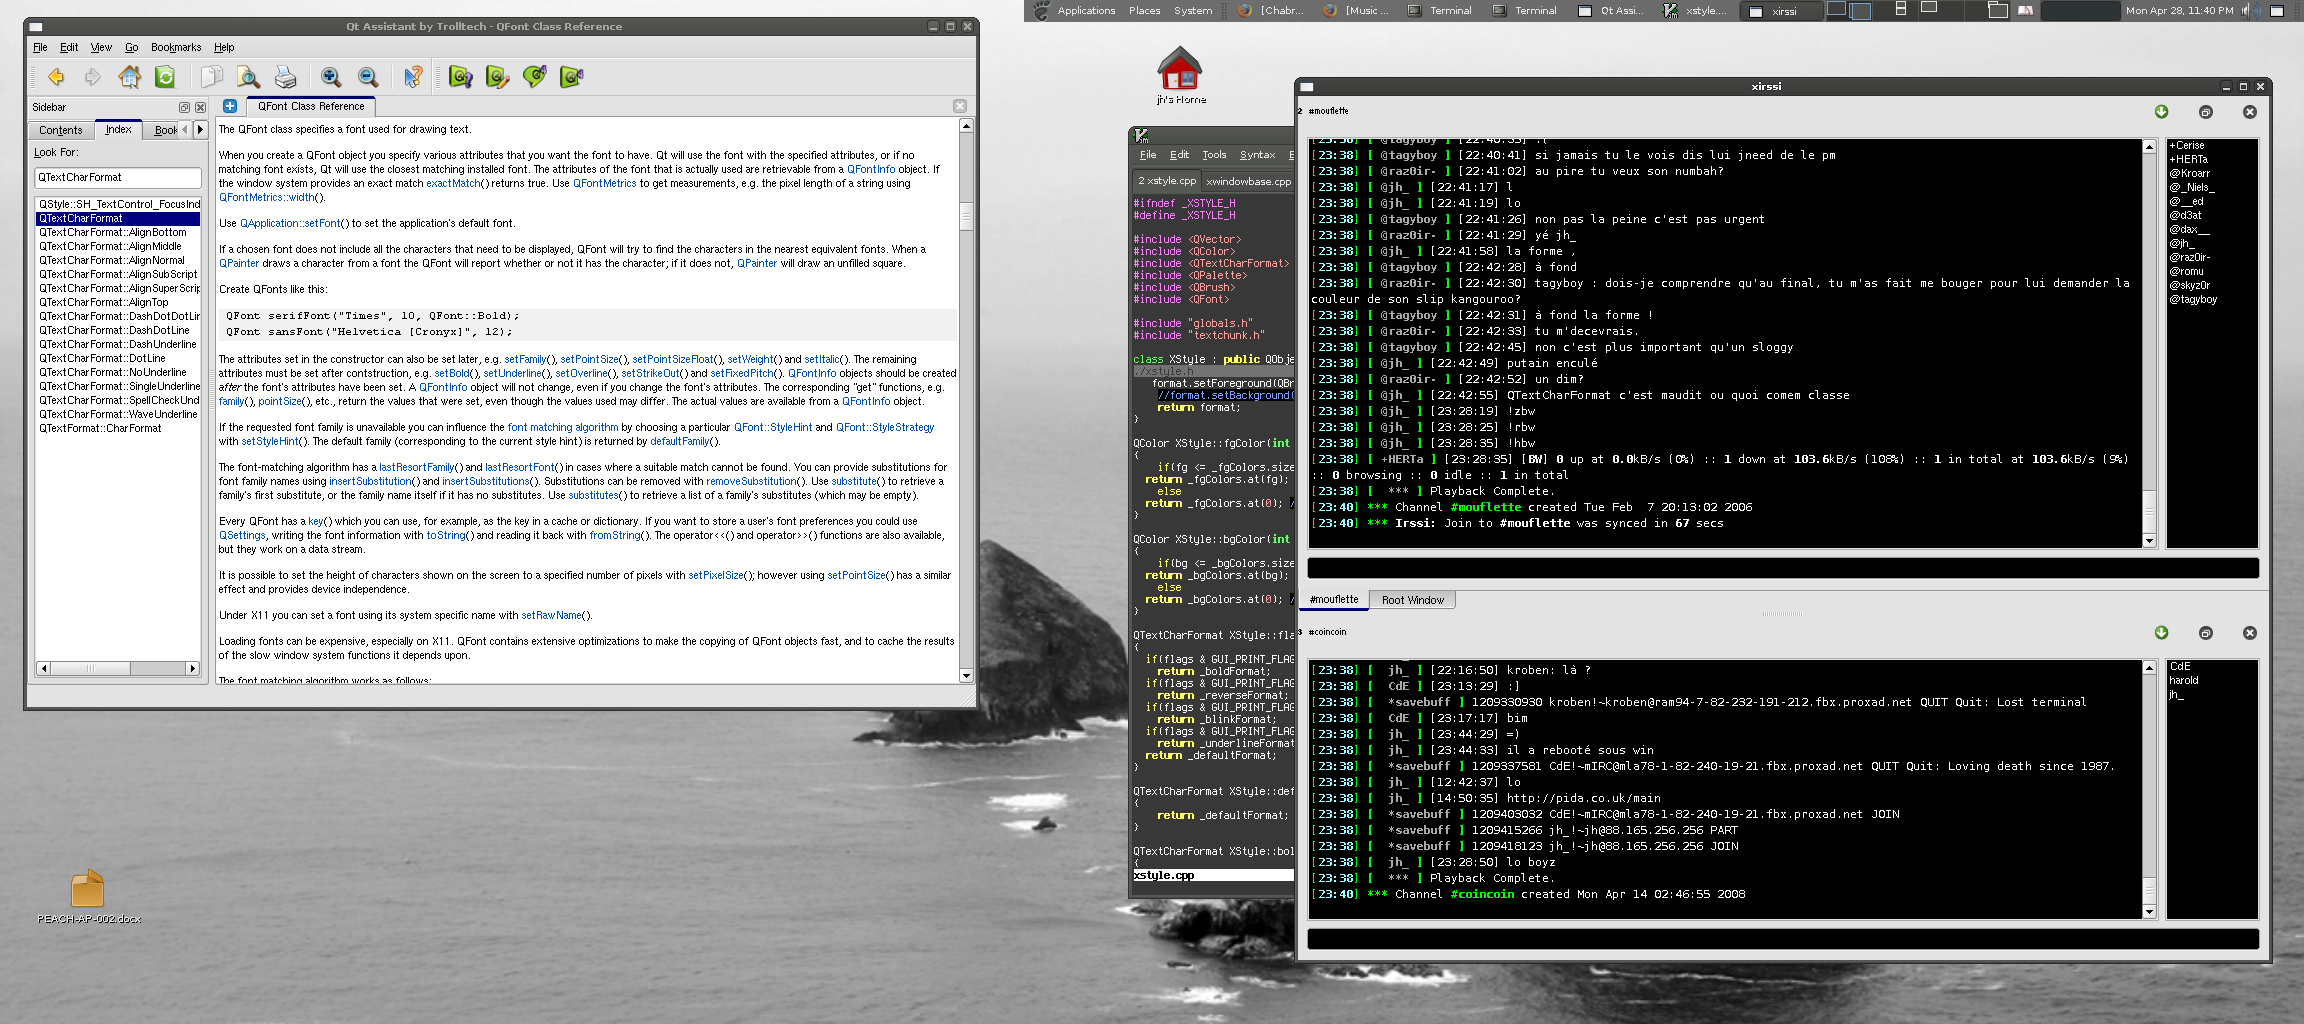Toggle floating of the Sidebar dock
The height and width of the screenshot is (1024, 2304).
[x=184, y=107]
